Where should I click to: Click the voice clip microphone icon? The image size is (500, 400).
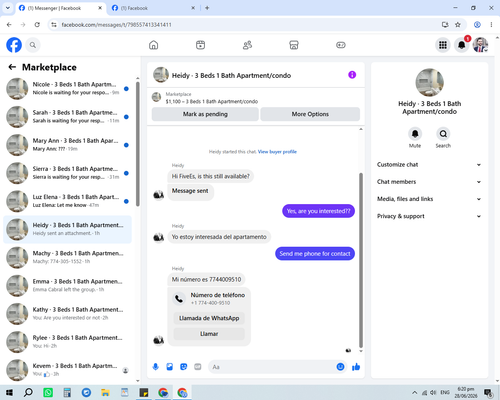(155, 367)
